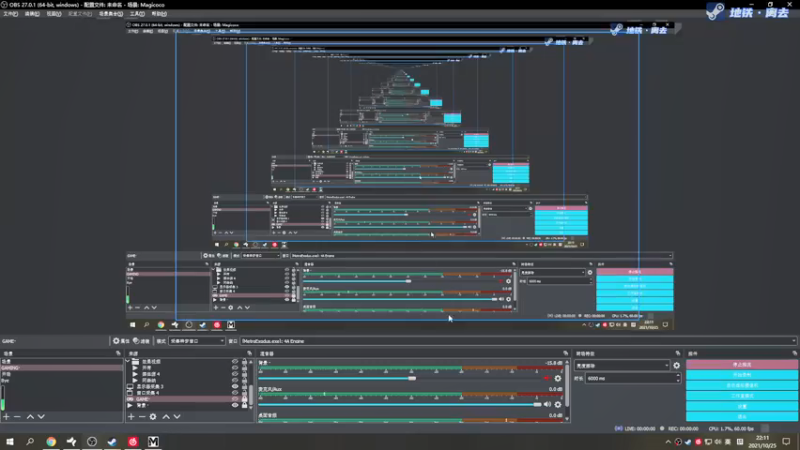
Task: Open source properties gear in source toolbar
Action: coord(120,341)
